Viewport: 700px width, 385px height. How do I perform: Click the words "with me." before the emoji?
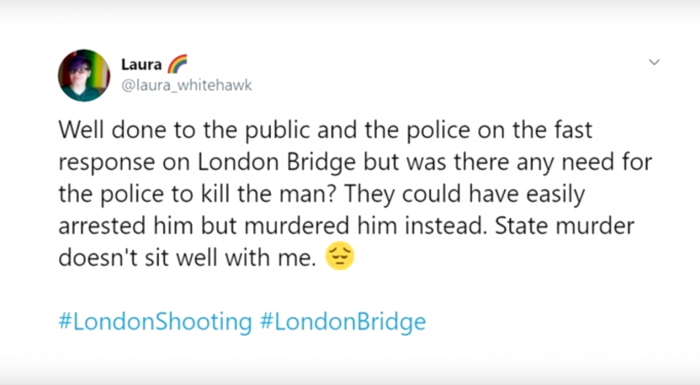(x=271, y=258)
